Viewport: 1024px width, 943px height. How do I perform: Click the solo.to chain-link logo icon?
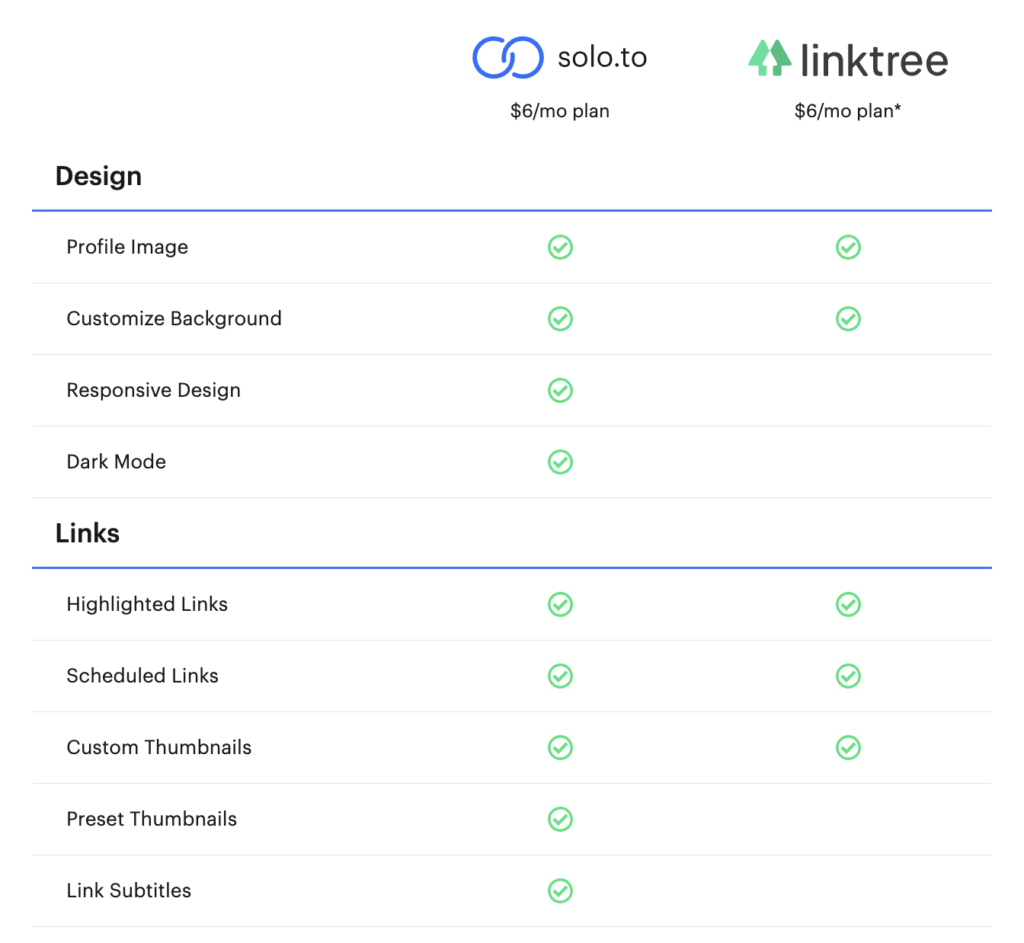tap(507, 57)
